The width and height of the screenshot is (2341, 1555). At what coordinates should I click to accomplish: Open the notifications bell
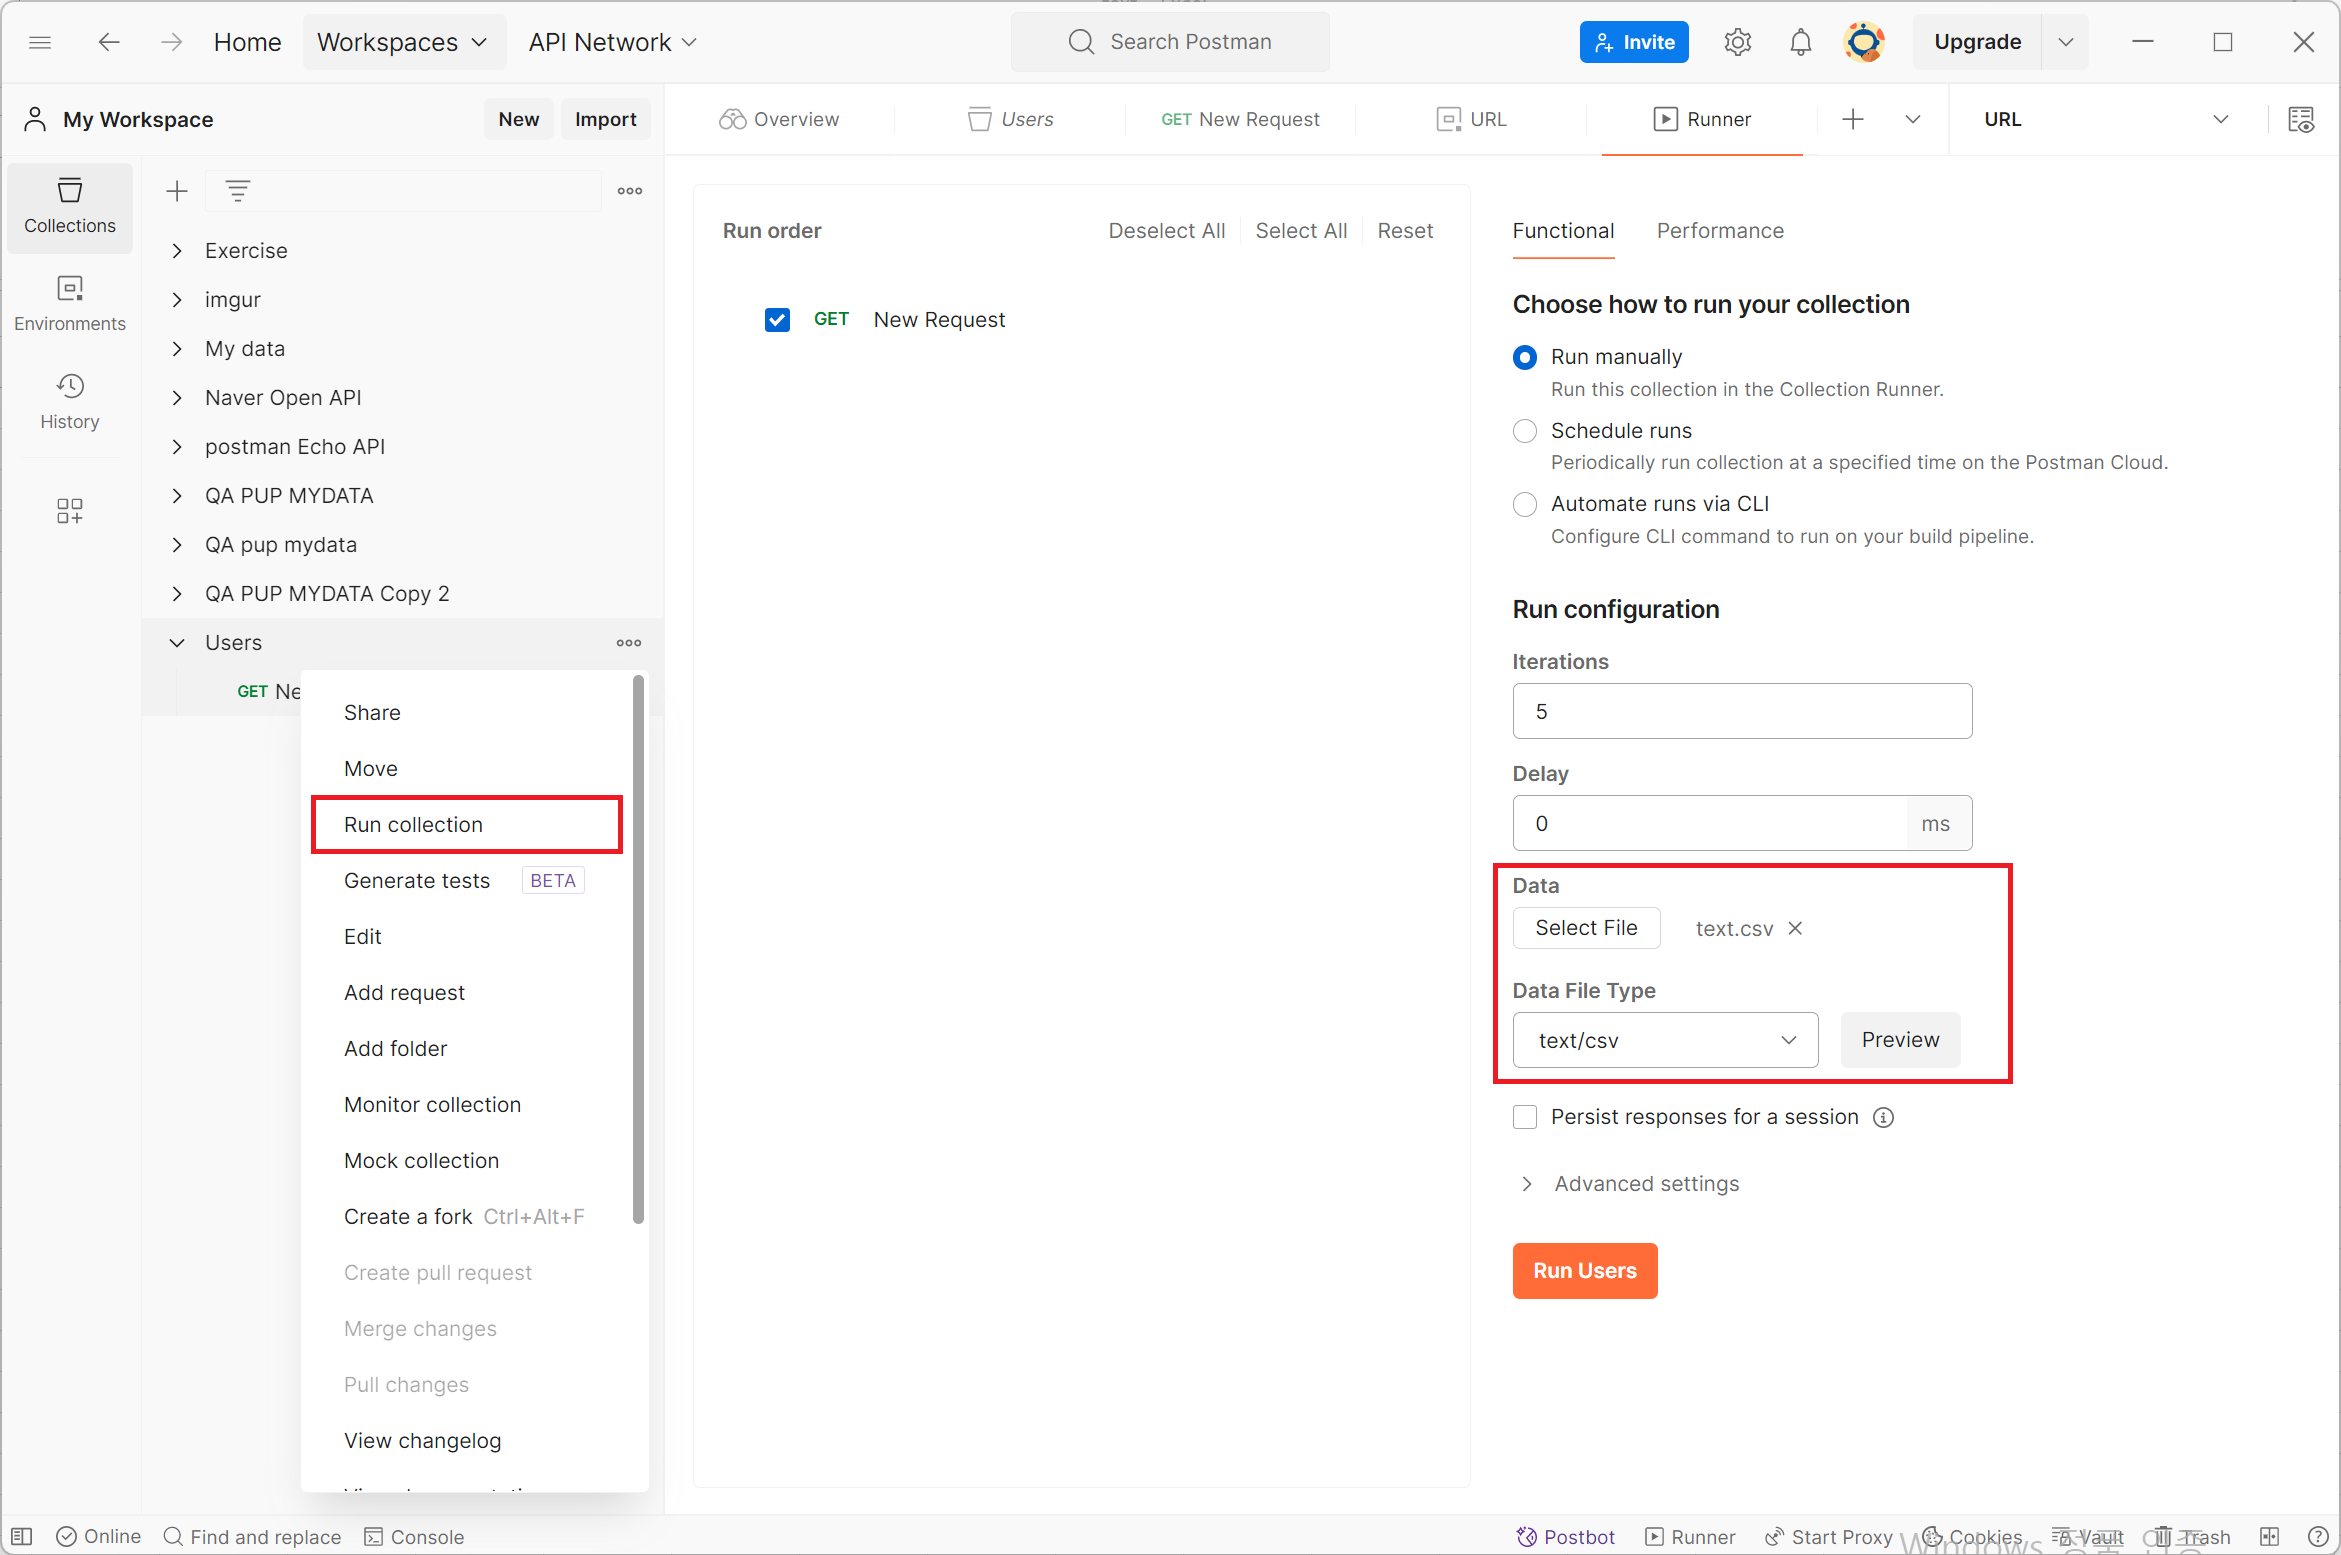click(x=1800, y=42)
